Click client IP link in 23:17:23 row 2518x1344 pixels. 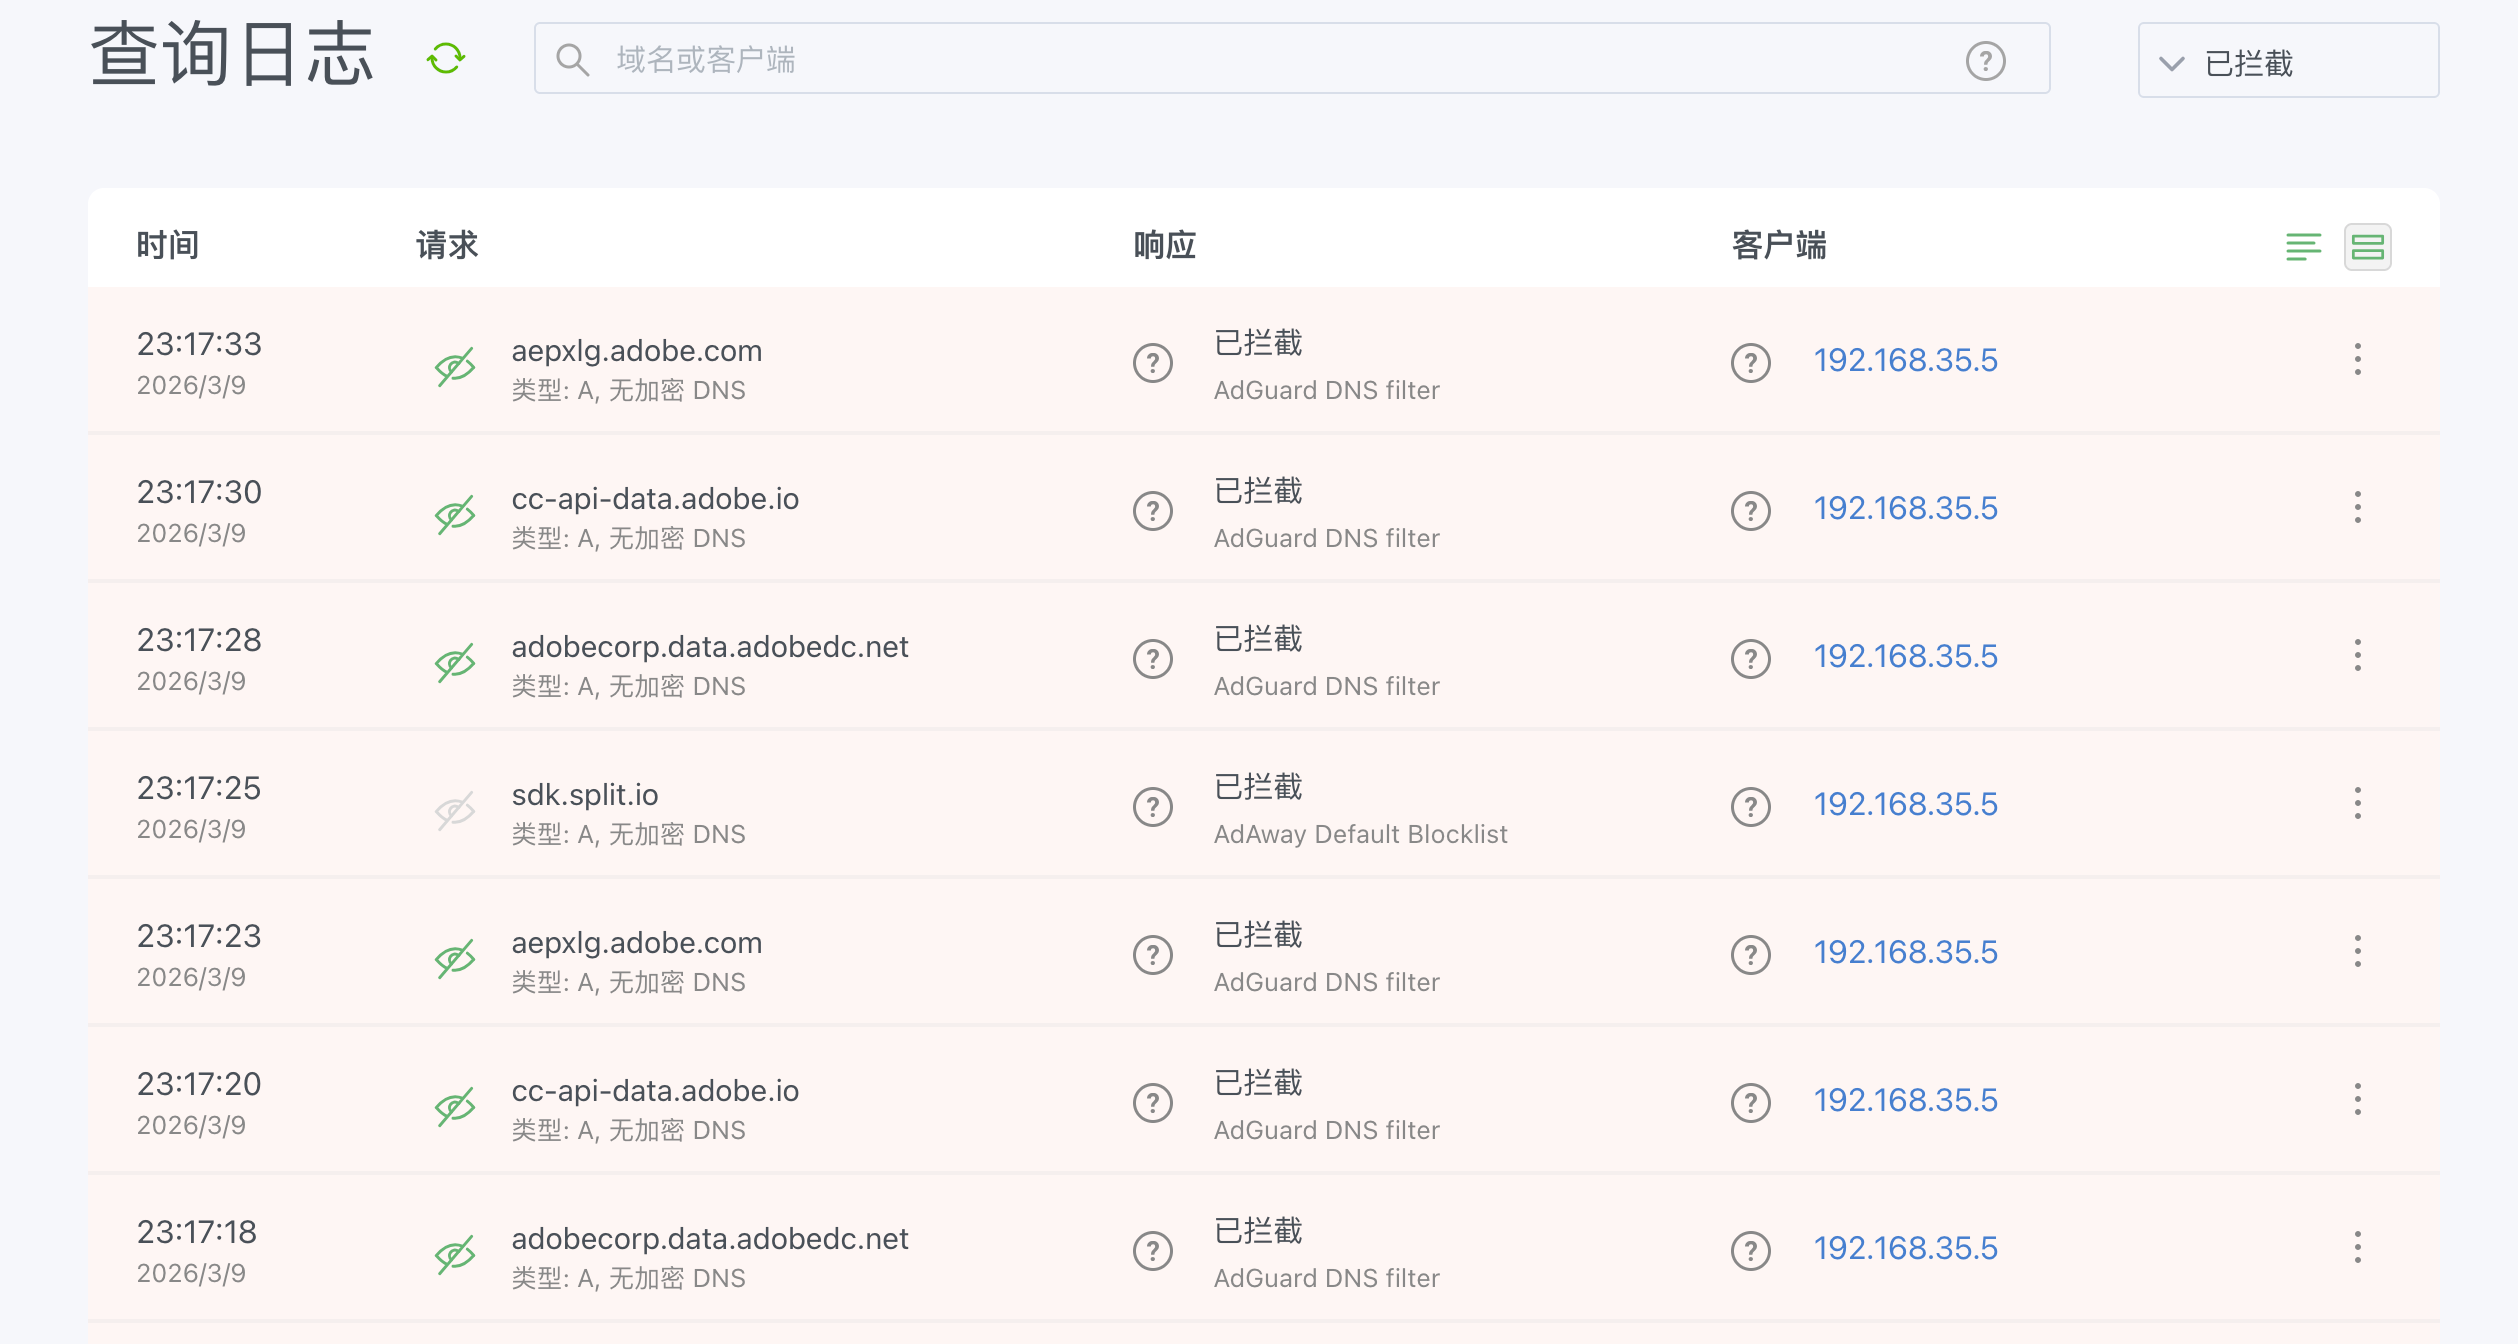pyautogui.click(x=1905, y=952)
